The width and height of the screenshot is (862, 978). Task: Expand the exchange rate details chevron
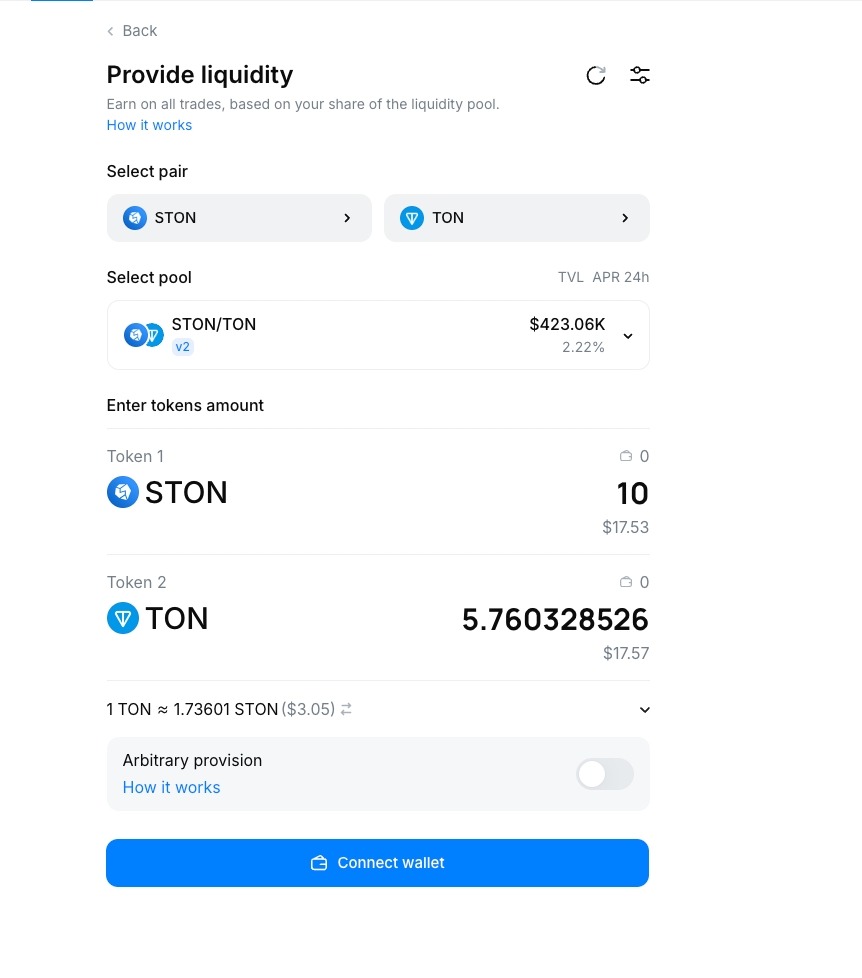coord(645,710)
